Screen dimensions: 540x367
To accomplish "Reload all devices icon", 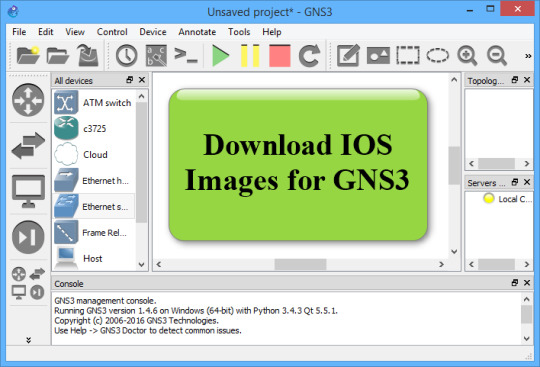I will (309, 55).
